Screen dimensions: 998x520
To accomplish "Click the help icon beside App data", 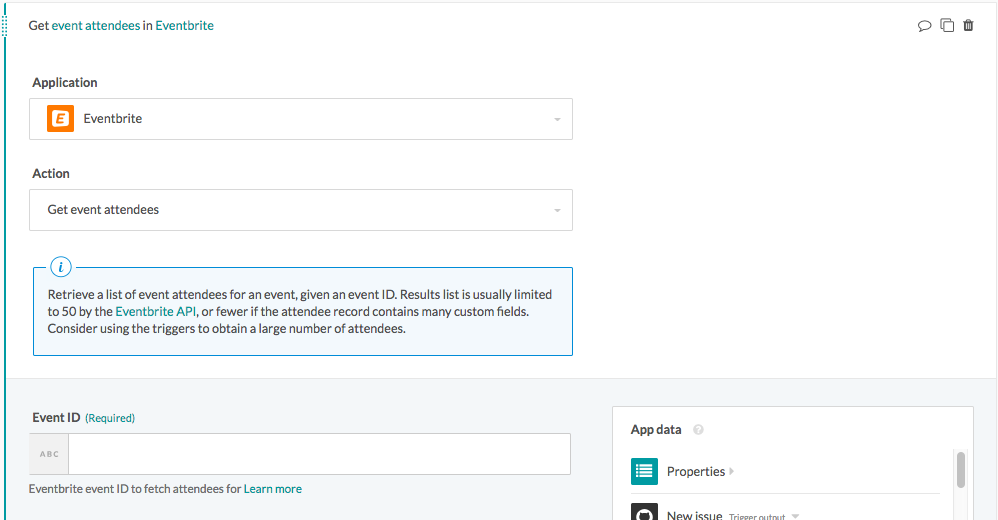I will [x=698, y=430].
